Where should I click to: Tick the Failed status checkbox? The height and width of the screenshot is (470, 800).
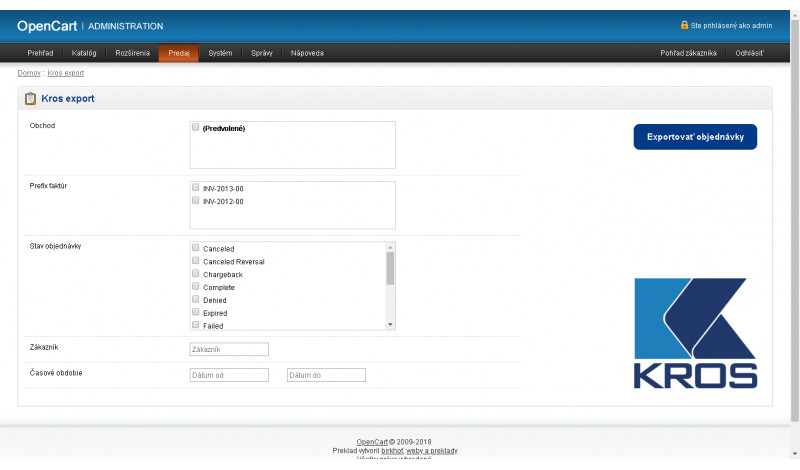coord(195,325)
